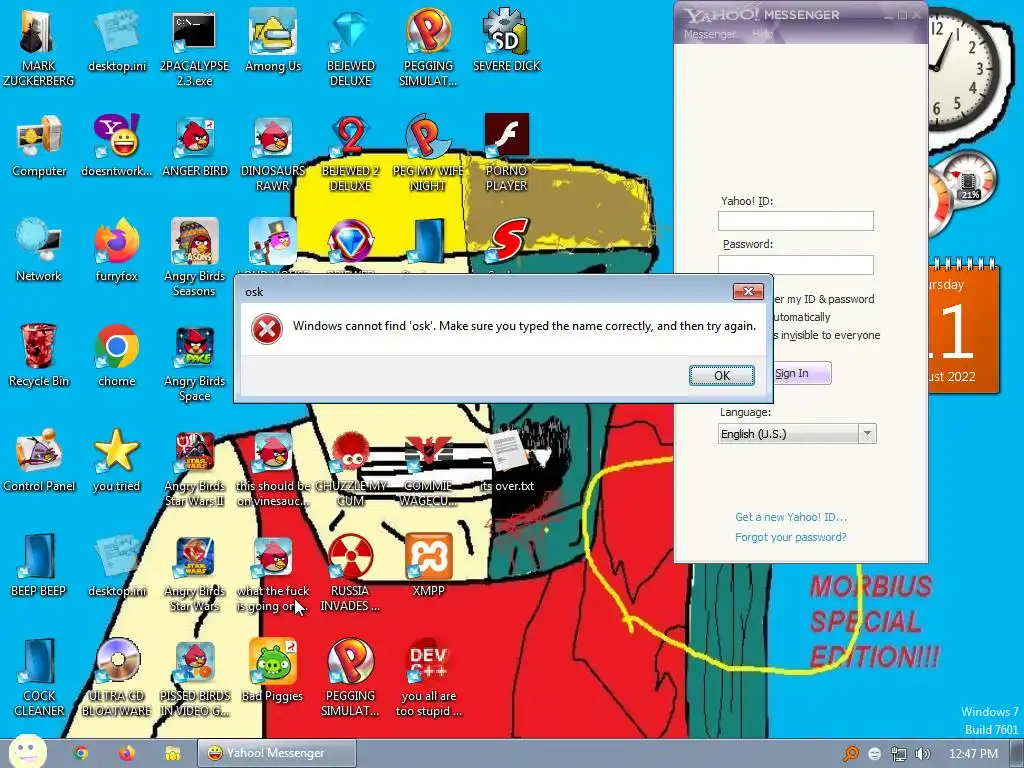Launch the furryfox browser shortcut

pos(116,251)
